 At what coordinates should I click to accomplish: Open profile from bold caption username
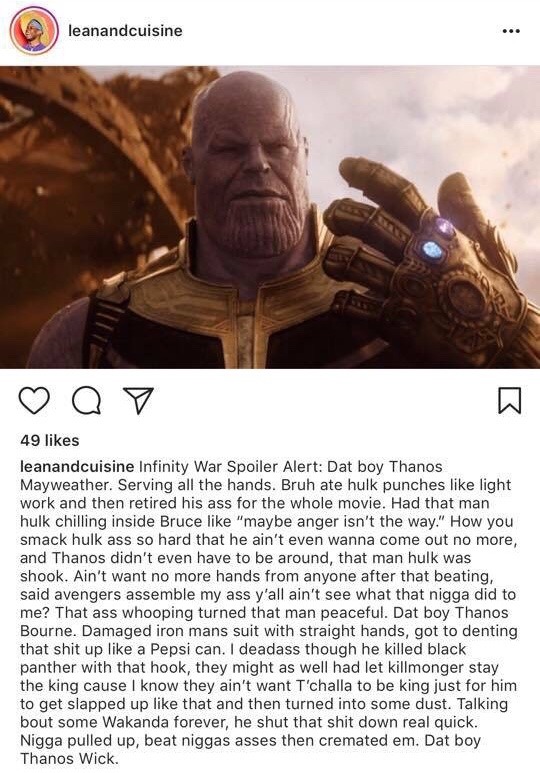click(77, 466)
